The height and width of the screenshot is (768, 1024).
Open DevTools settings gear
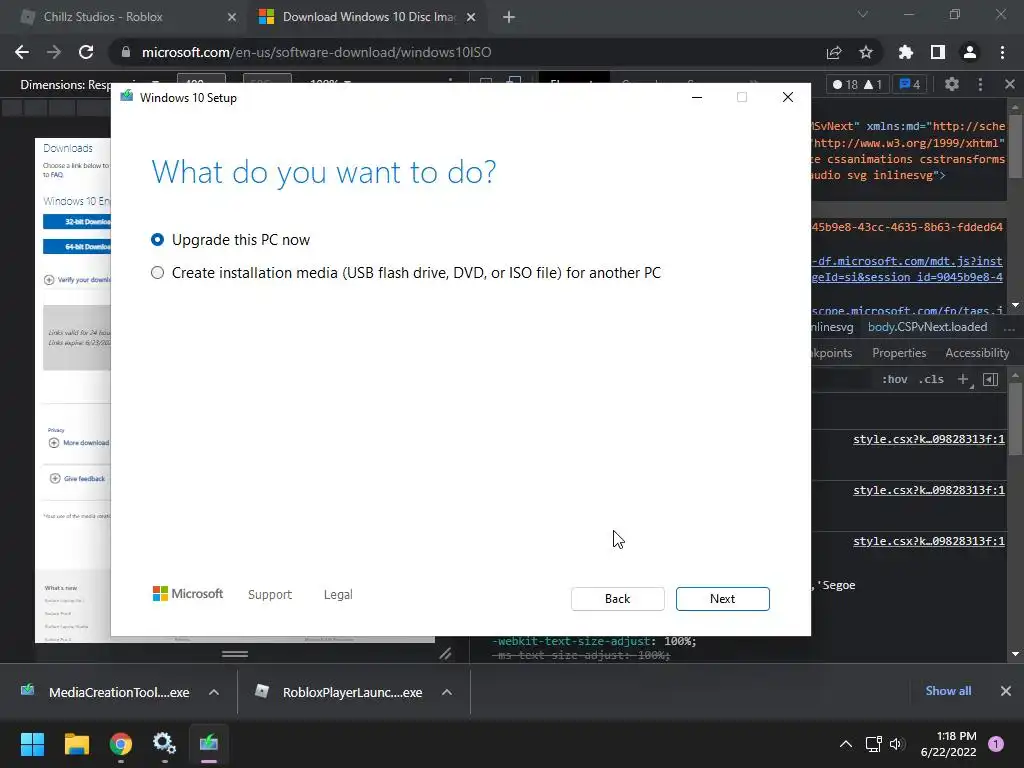point(952,84)
